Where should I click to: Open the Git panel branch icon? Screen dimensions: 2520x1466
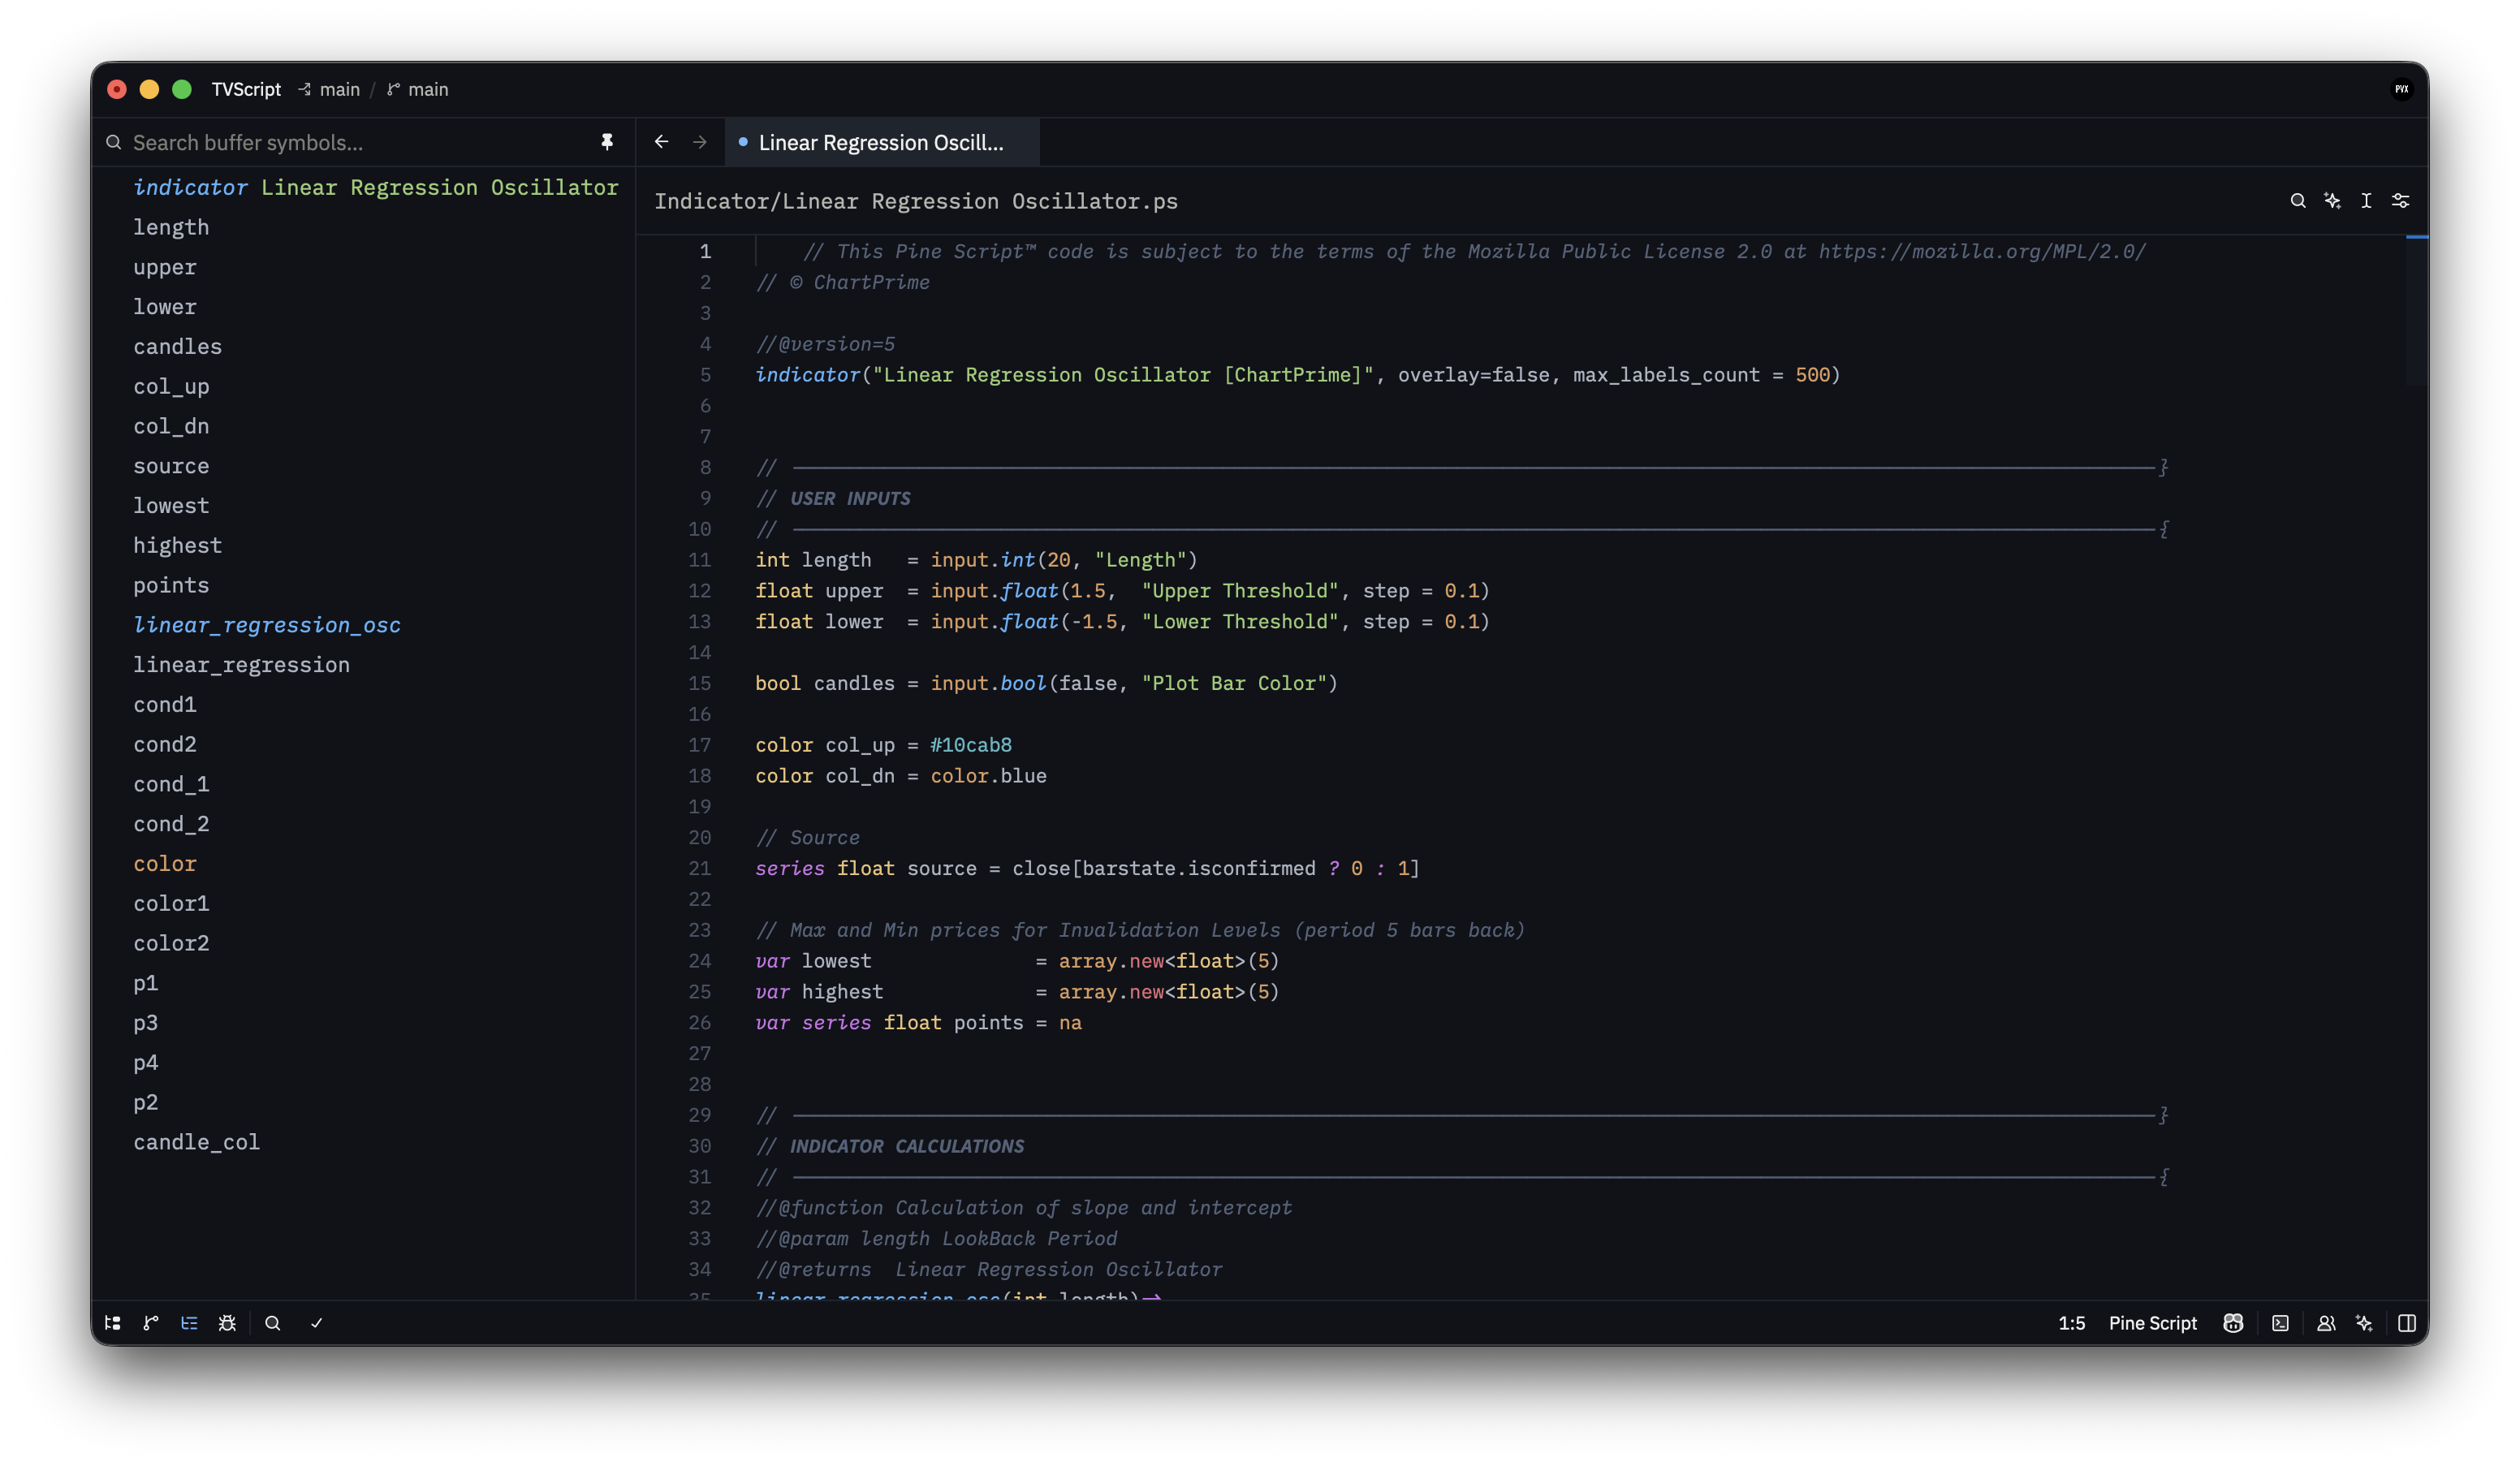(x=151, y=1323)
